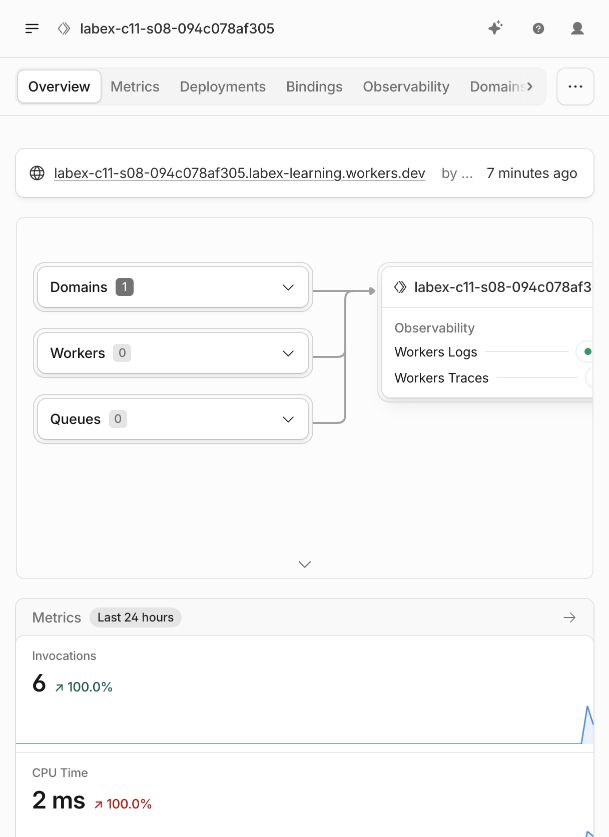Open the user account profile icon
The height and width of the screenshot is (837, 609).
pos(578,28)
